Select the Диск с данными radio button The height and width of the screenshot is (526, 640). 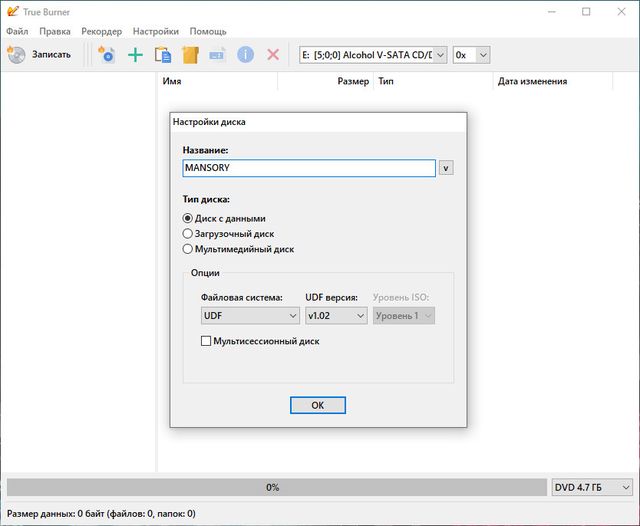pyautogui.click(x=188, y=218)
